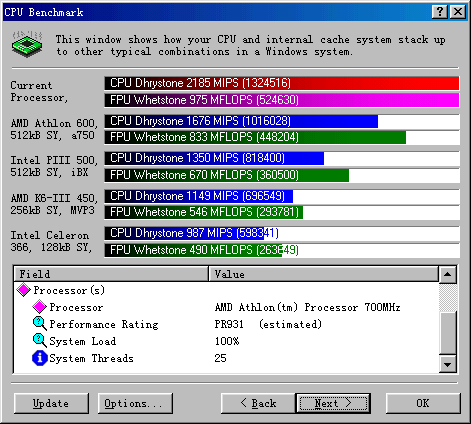The width and height of the screenshot is (471, 424).
Task: Click System Load magnifier icon
Action: 39,341
